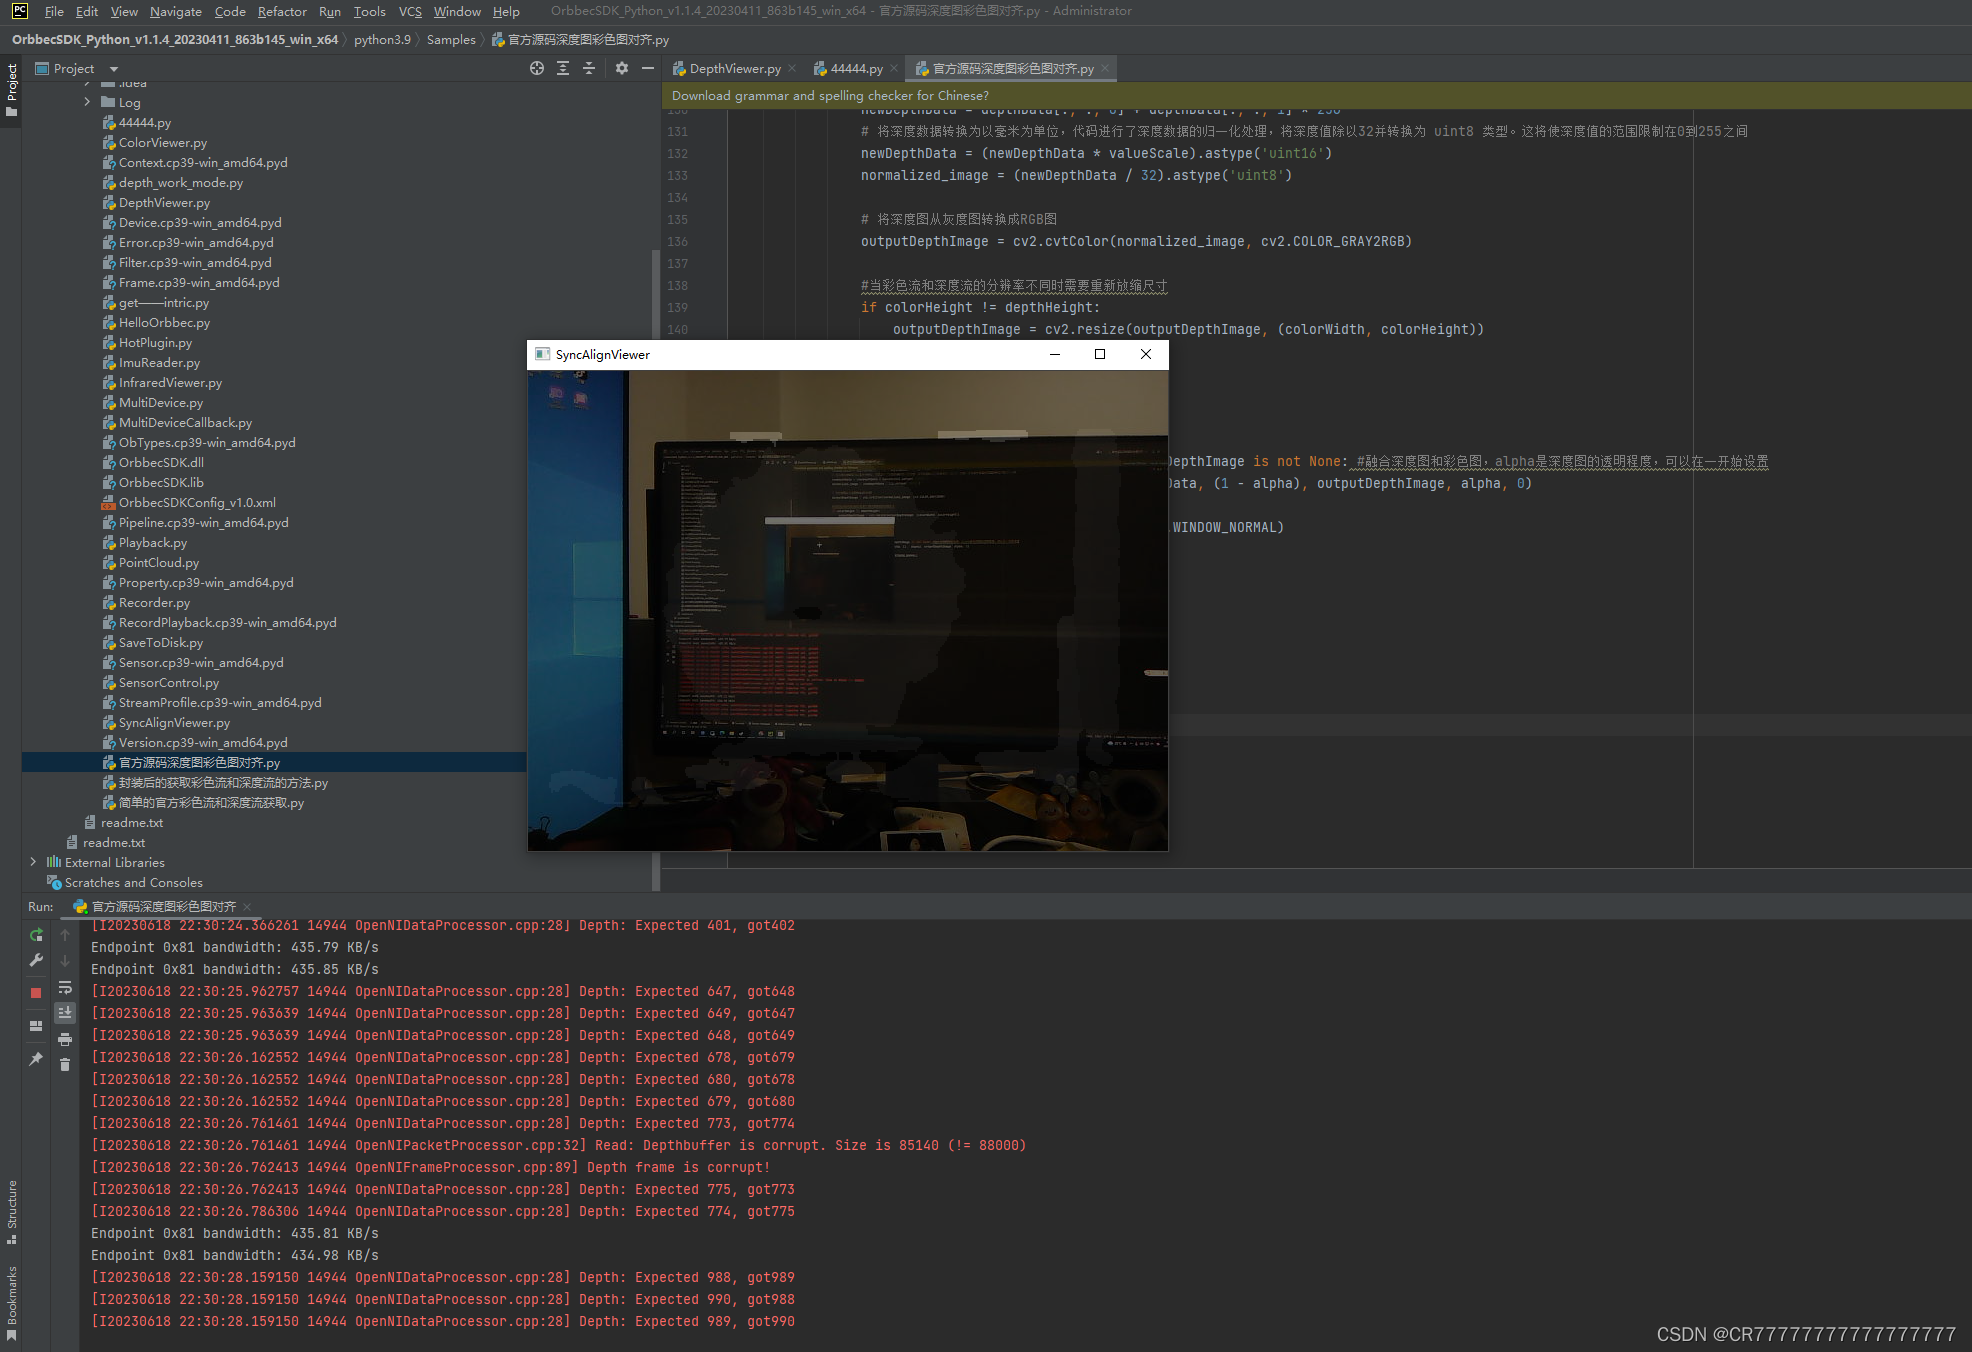The width and height of the screenshot is (1972, 1352).
Task: Open the Project panel gear settings
Action: 622,68
